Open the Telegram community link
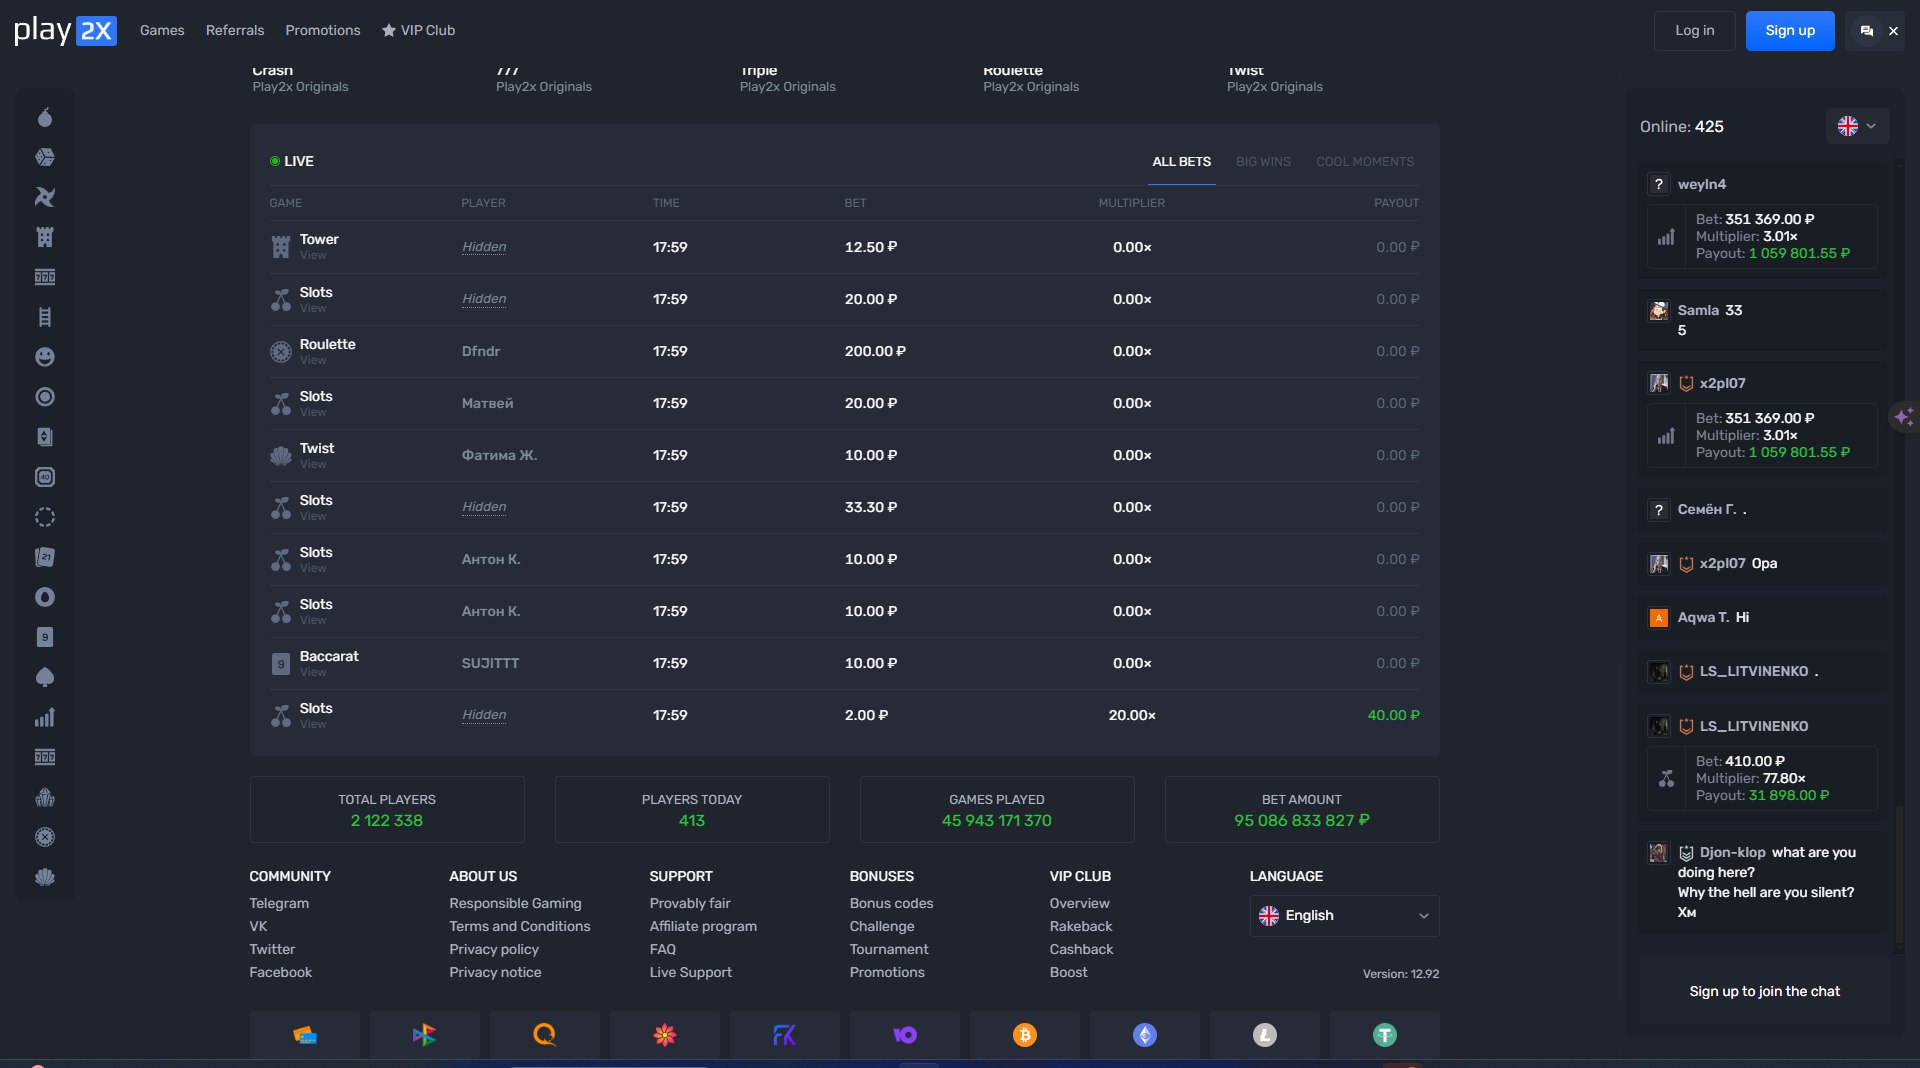Viewport: 1920px width, 1068px height. pos(279,903)
